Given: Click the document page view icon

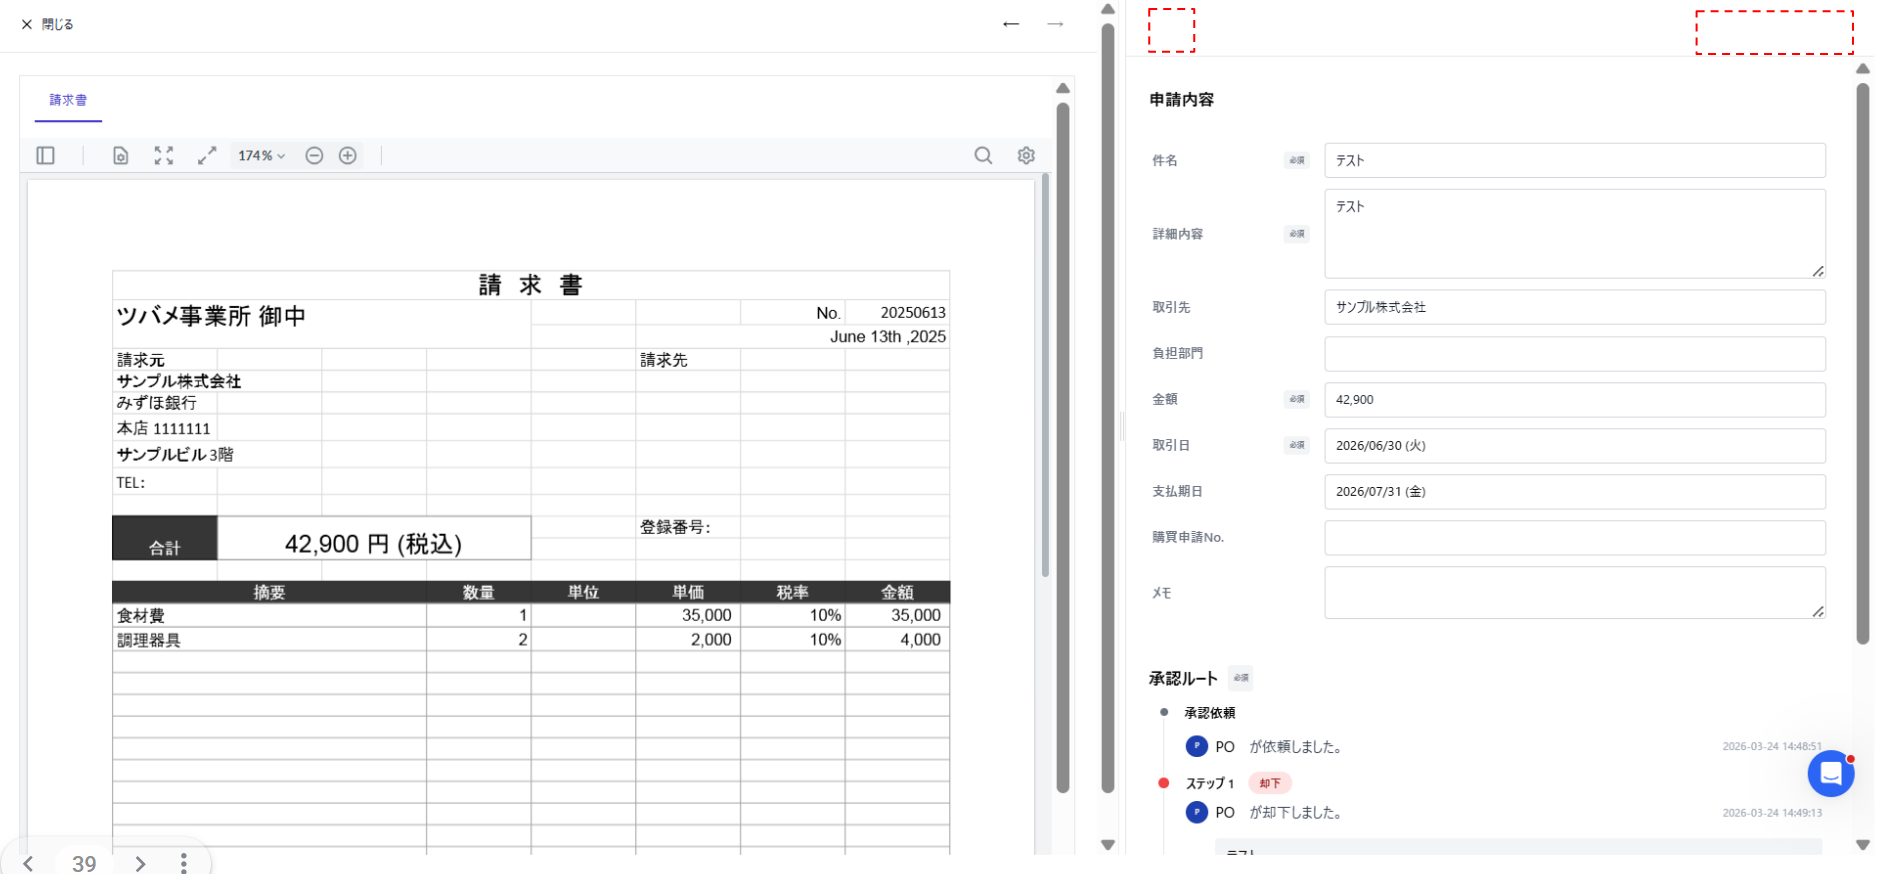Looking at the screenshot, I should [x=120, y=155].
